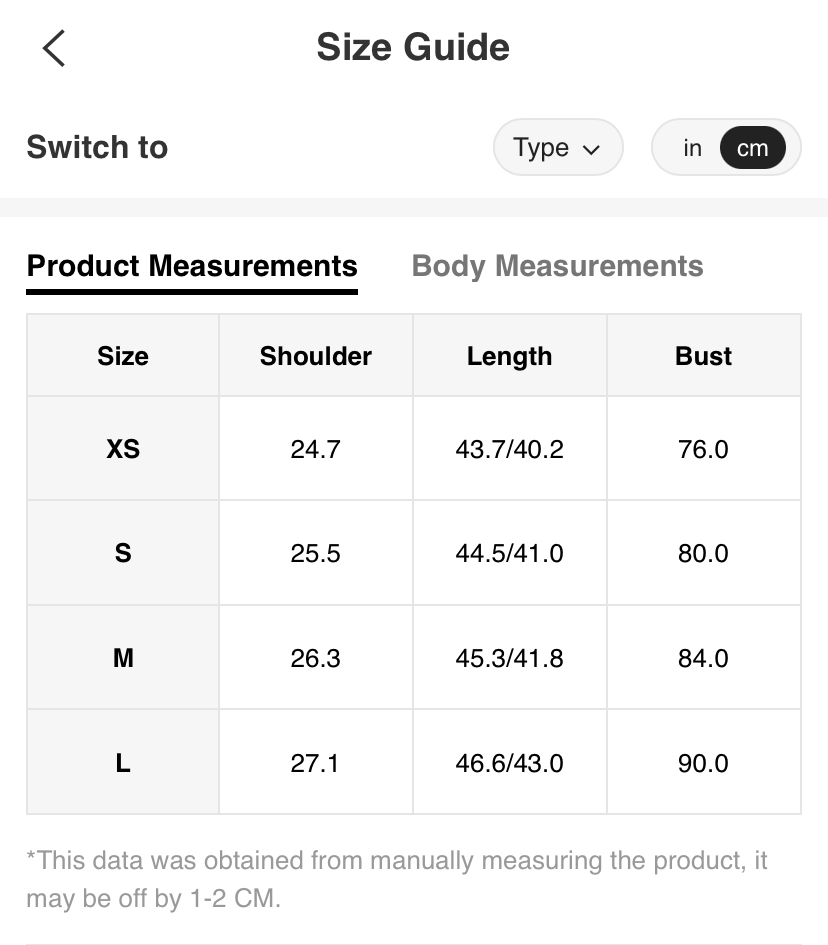
Task: Tap the back arrow icon
Action: pyautogui.click(x=54, y=48)
